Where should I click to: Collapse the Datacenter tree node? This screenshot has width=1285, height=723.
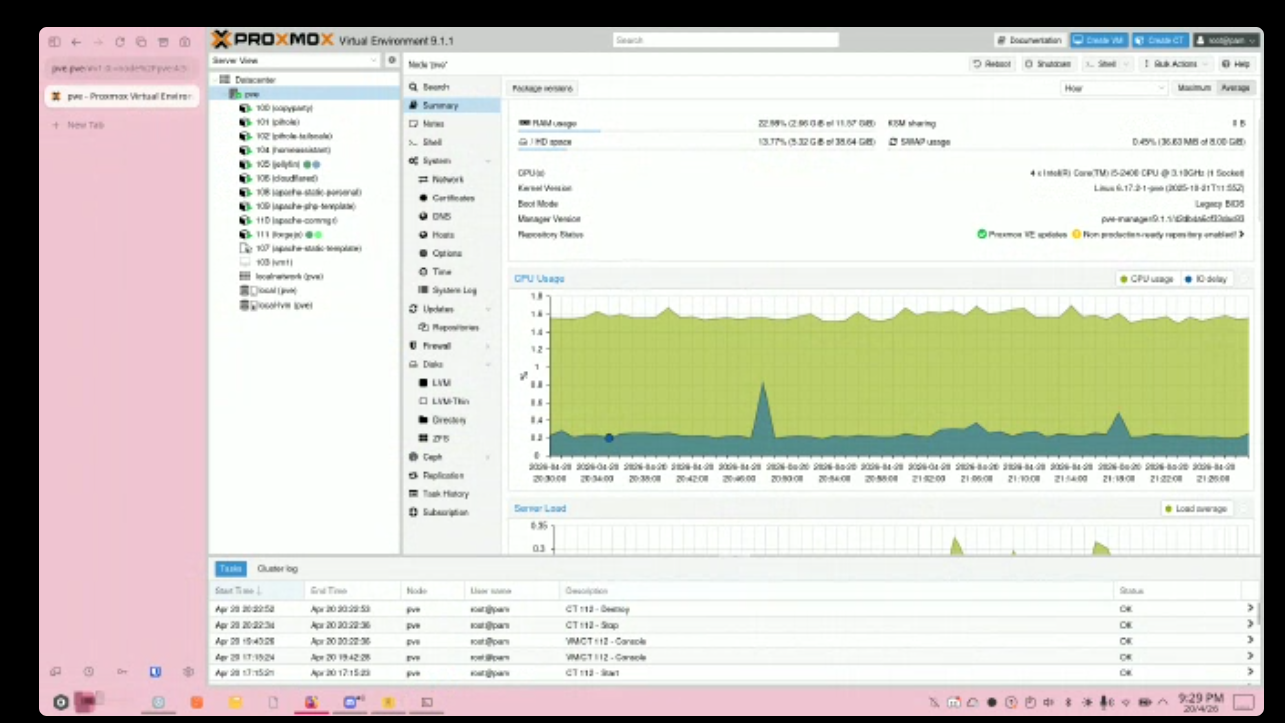coord(214,79)
